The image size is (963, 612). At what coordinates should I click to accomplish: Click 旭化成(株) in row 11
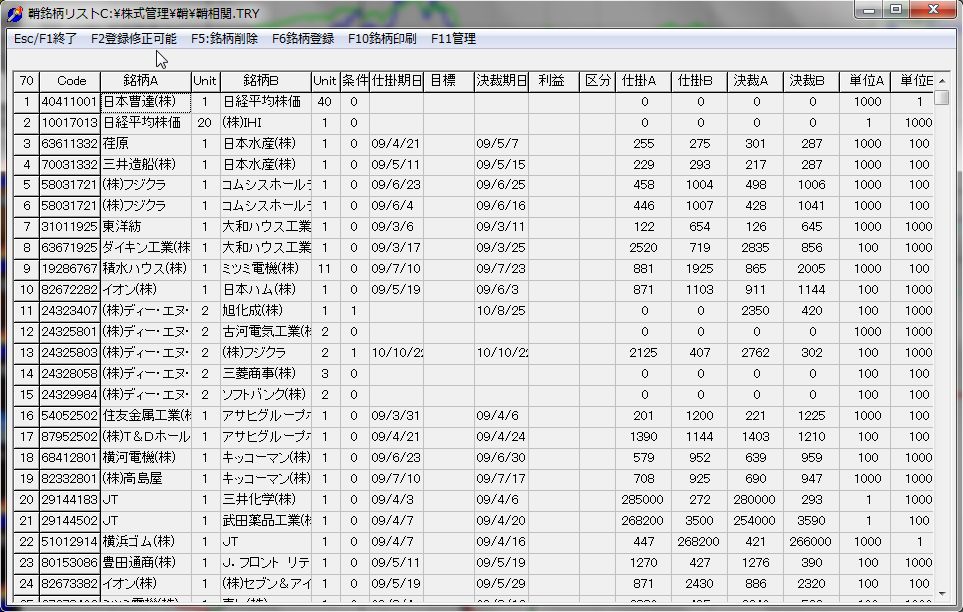click(265, 311)
